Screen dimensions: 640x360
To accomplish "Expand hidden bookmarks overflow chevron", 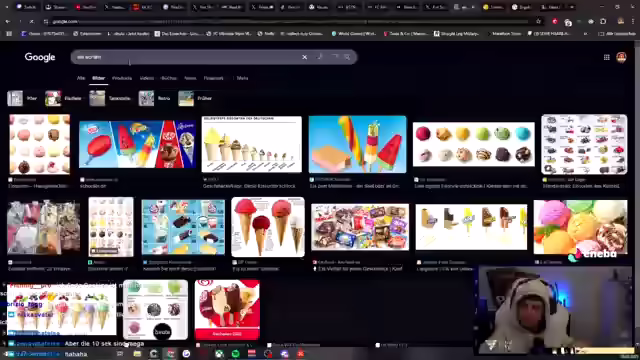I will 585,34.
